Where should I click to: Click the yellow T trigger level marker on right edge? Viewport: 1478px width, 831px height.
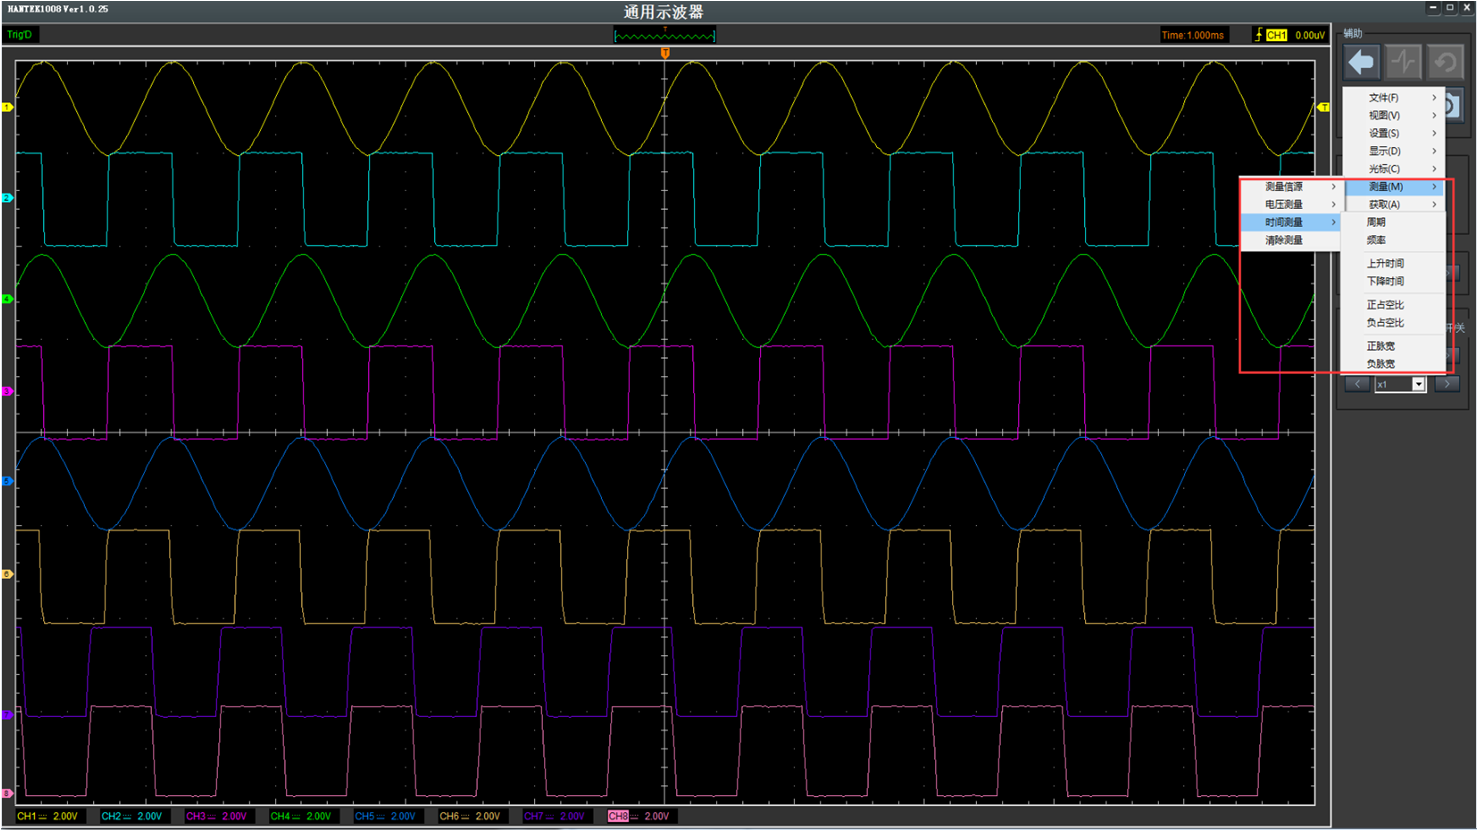click(1323, 107)
